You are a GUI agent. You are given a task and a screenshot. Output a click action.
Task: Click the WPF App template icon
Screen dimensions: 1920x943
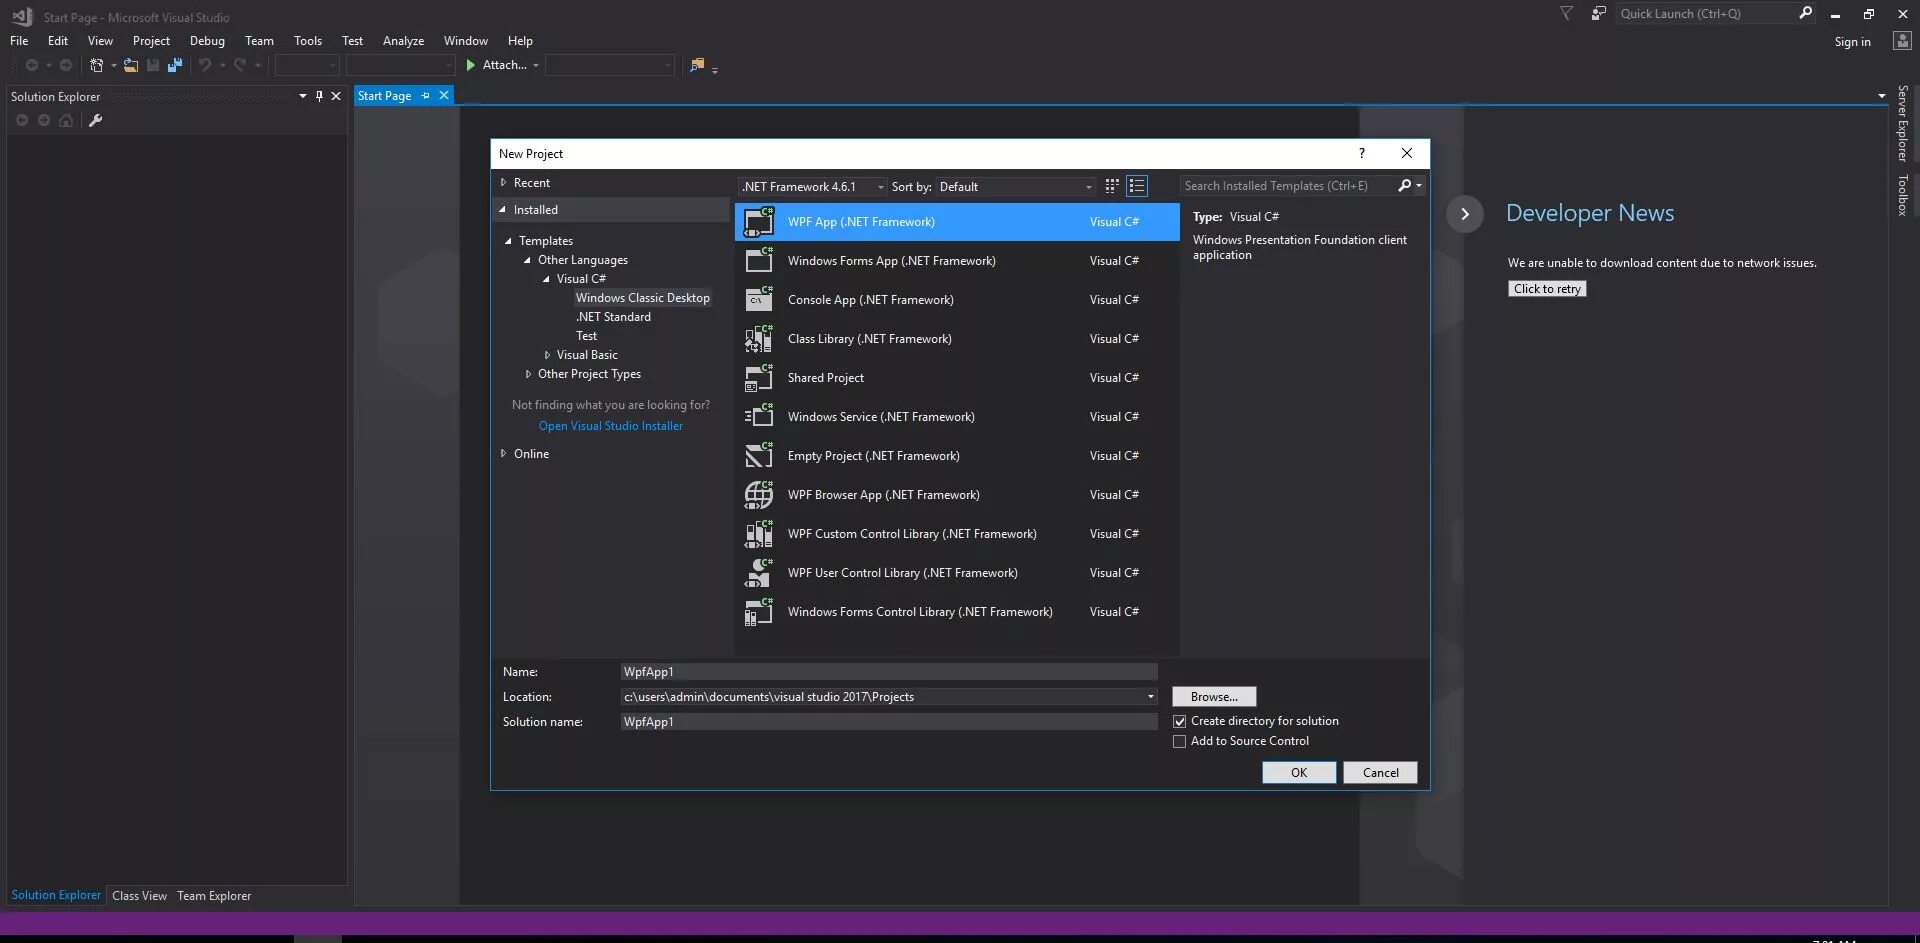(x=759, y=221)
